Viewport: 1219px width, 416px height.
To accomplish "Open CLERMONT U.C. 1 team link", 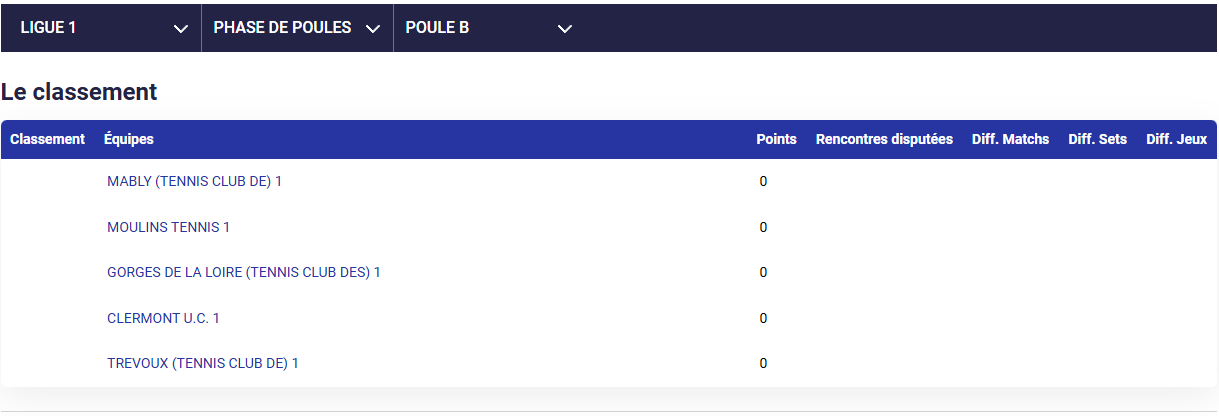I will [163, 318].
